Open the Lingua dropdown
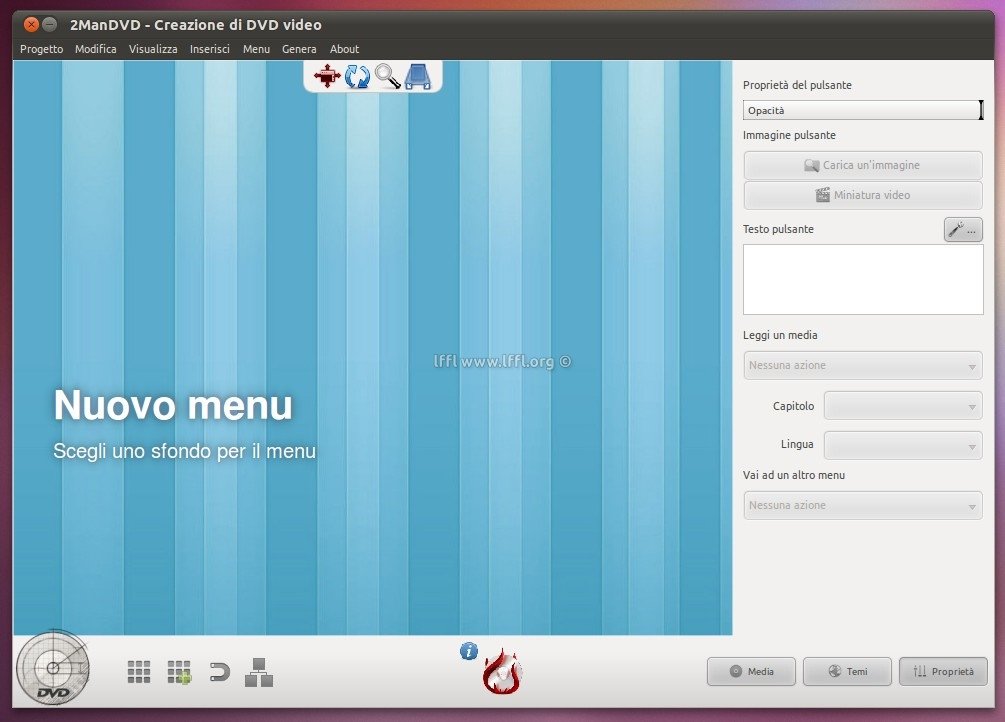Viewport: 1005px width, 722px height. pos(902,445)
